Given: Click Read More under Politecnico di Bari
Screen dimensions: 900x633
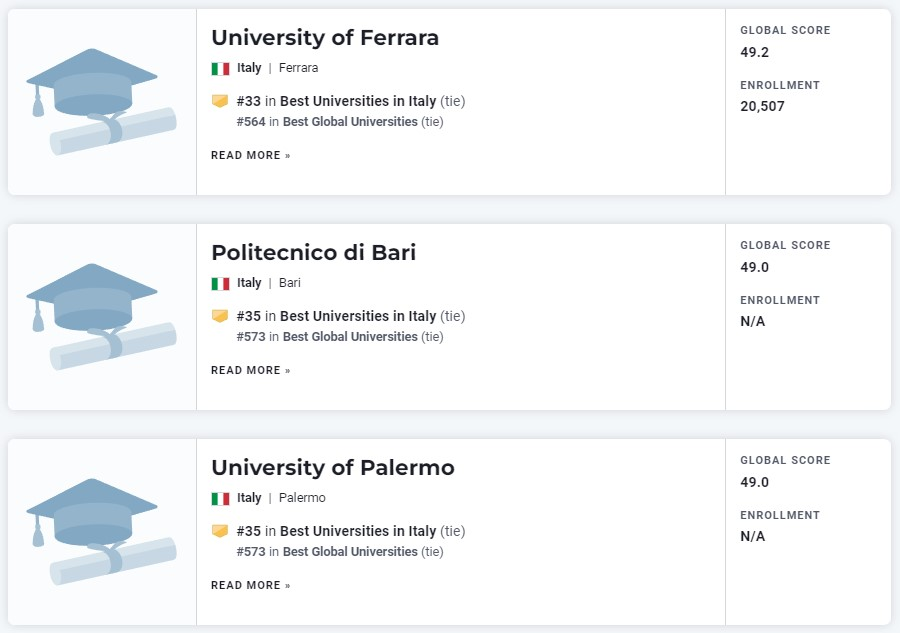Looking at the screenshot, I should 251,370.
